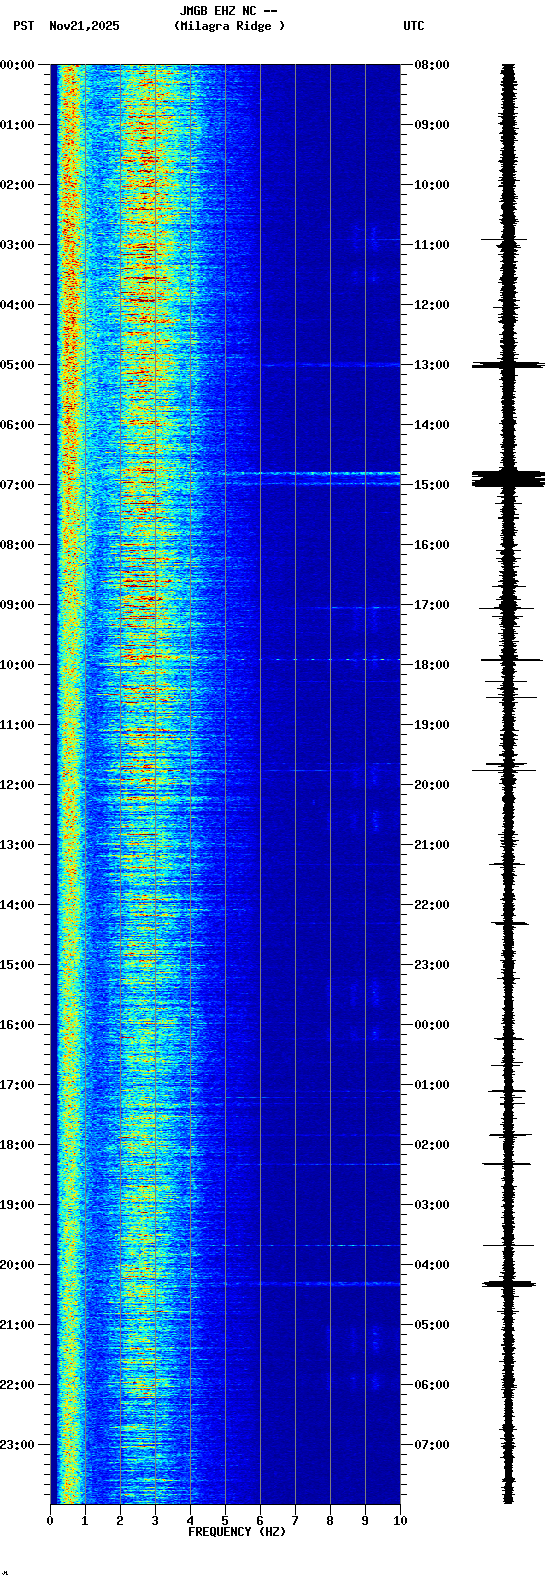Screen dimensions: 552x1584
Task: Click the Milagra Ridge subtitle
Action: click(229, 26)
